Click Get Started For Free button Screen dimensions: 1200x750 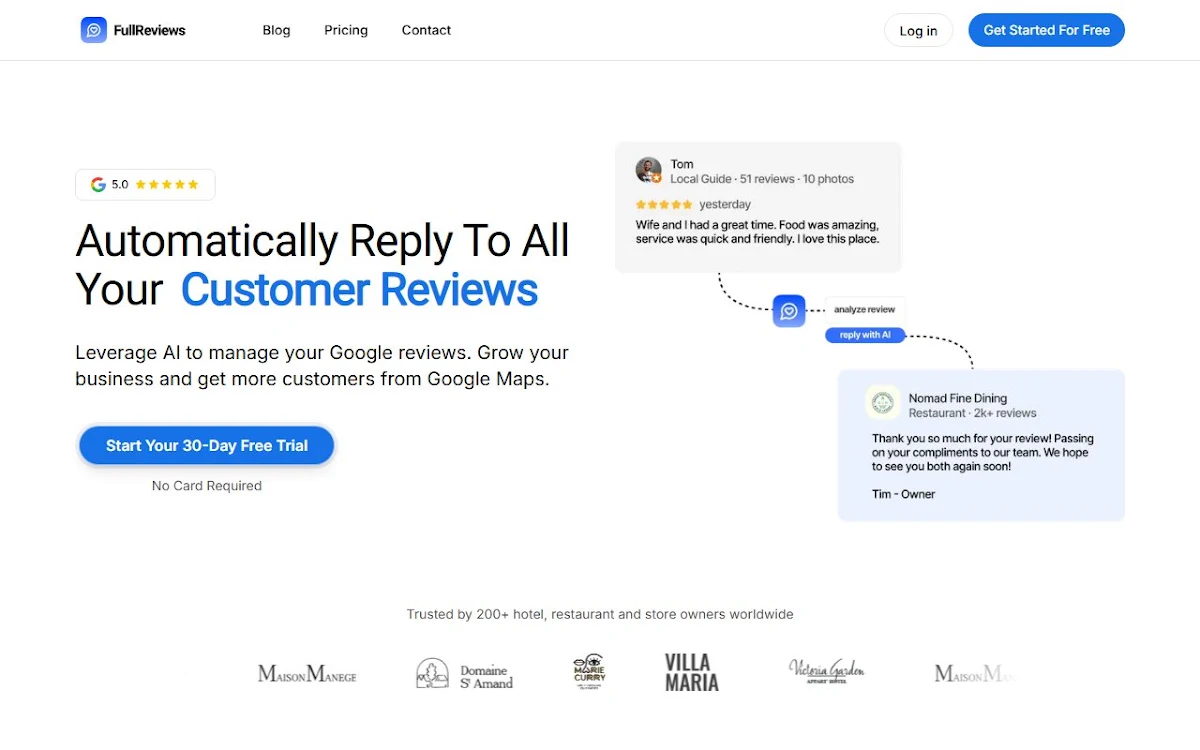click(1046, 30)
